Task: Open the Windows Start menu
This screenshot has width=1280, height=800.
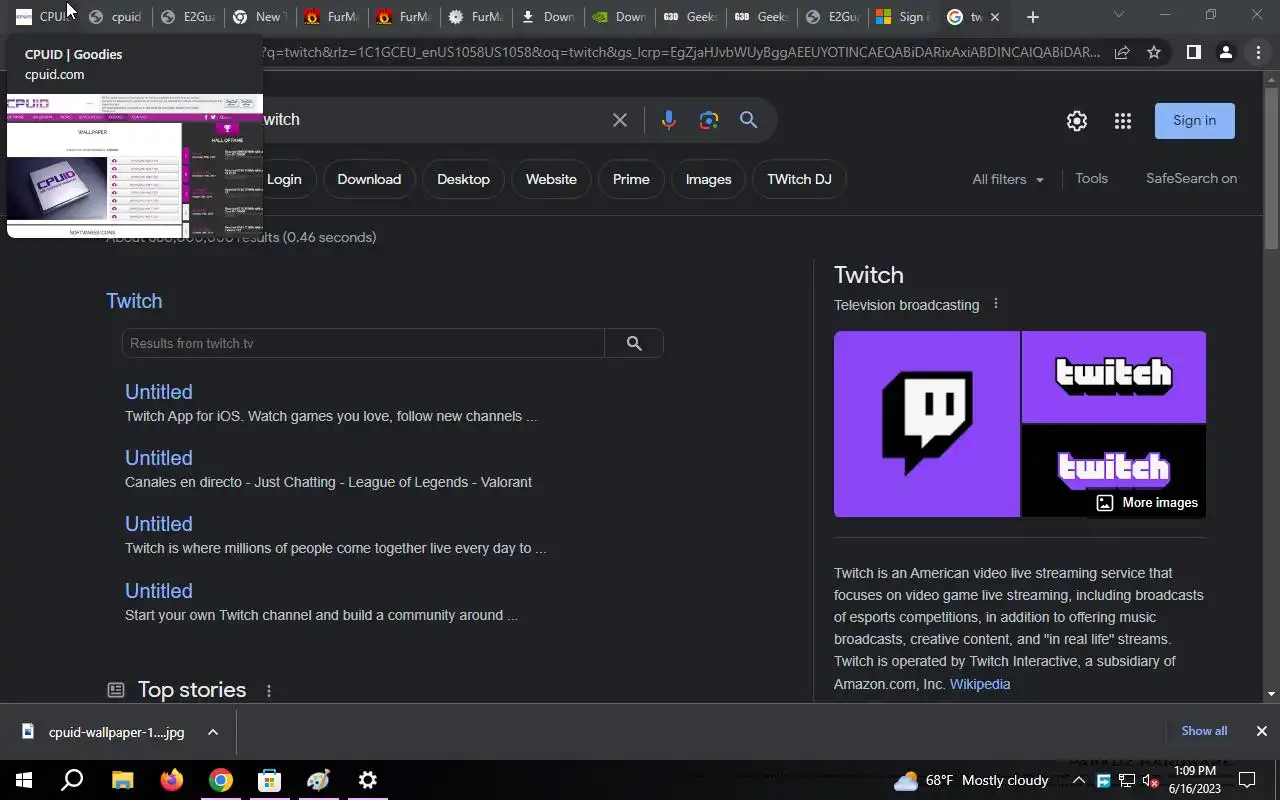Action: point(24,780)
